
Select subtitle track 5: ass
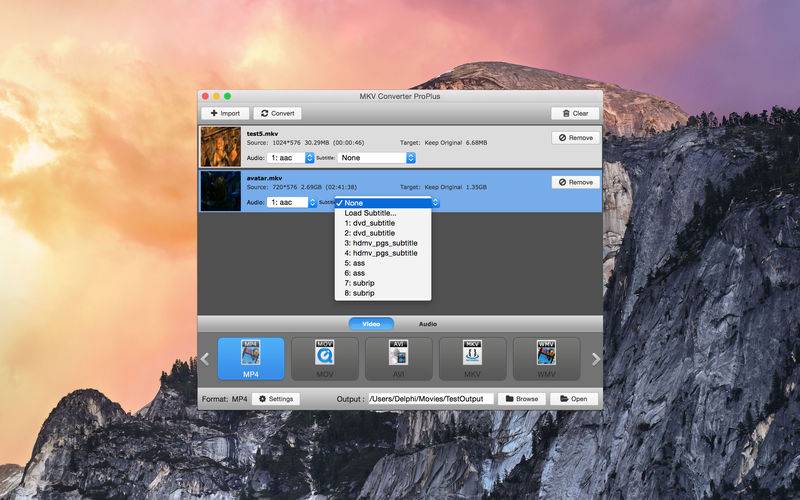[x=383, y=263]
